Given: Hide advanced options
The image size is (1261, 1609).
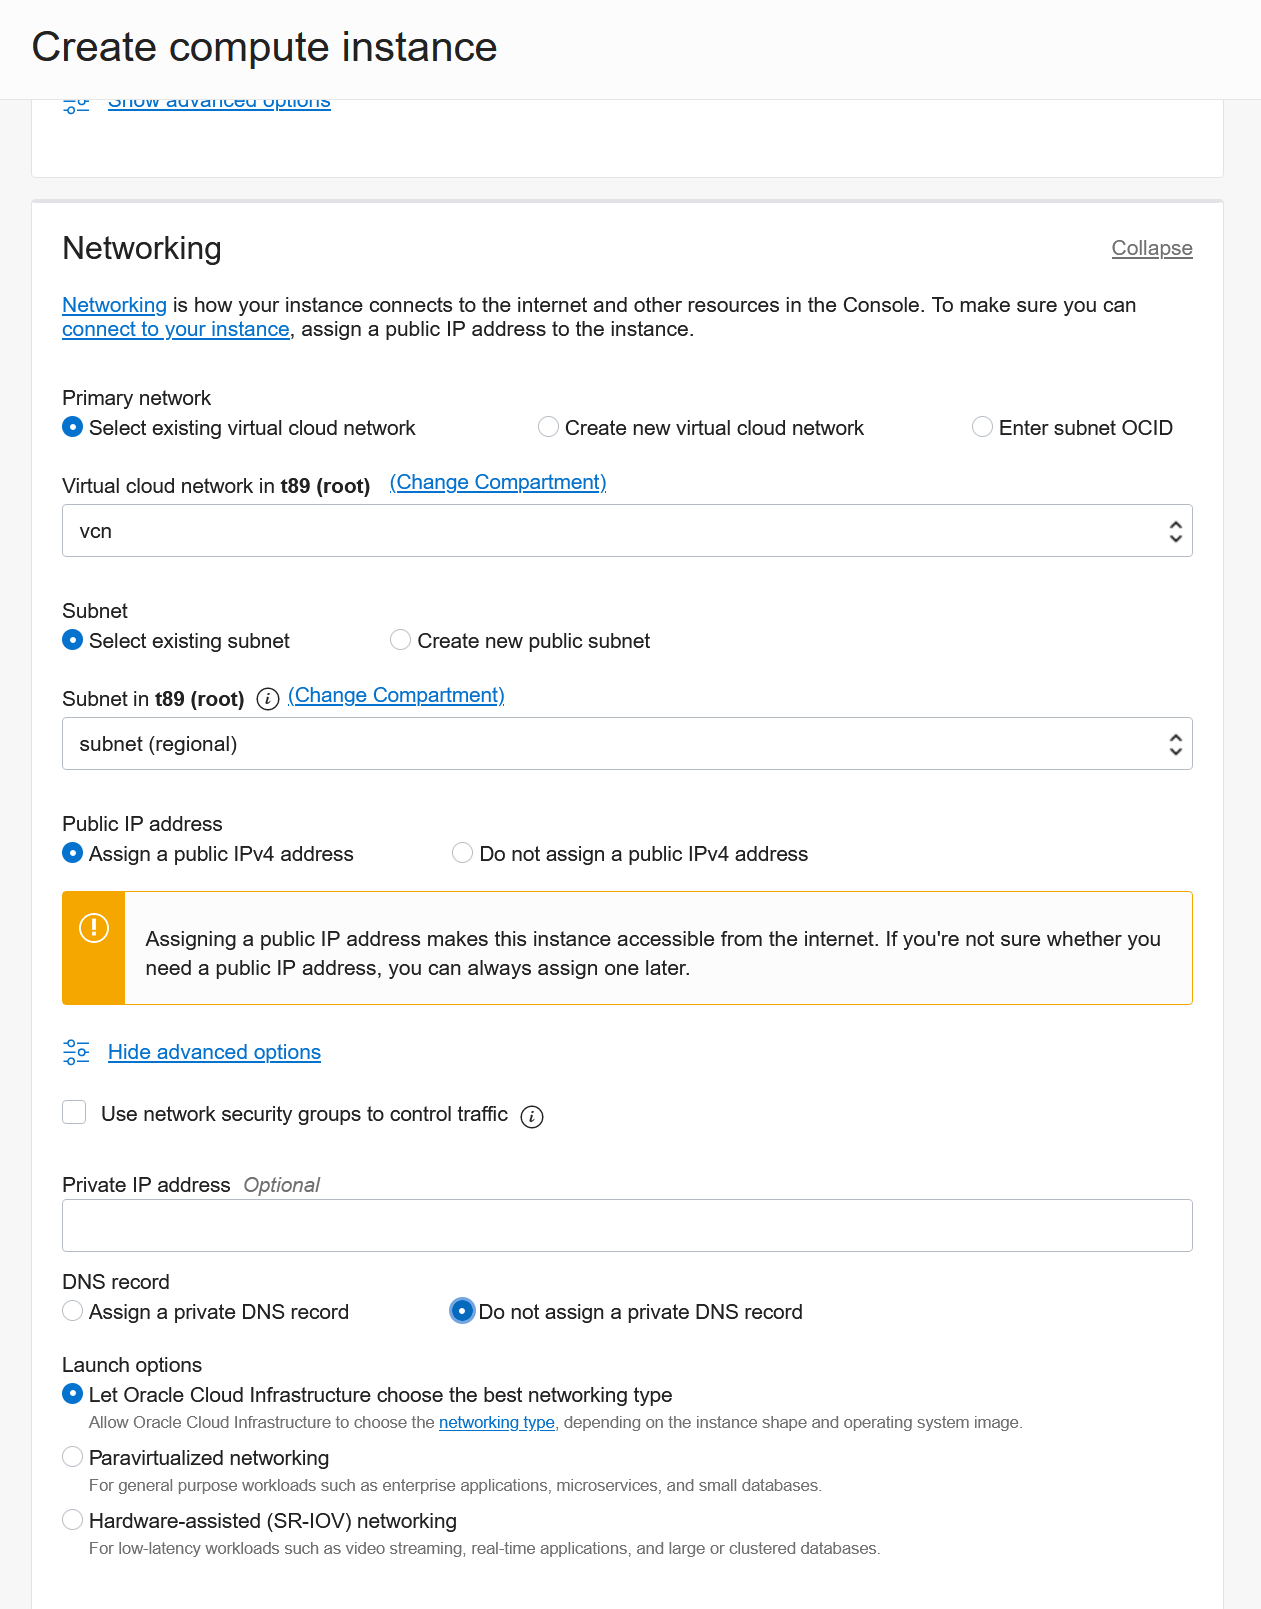Looking at the screenshot, I should [x=214, y=1051].
